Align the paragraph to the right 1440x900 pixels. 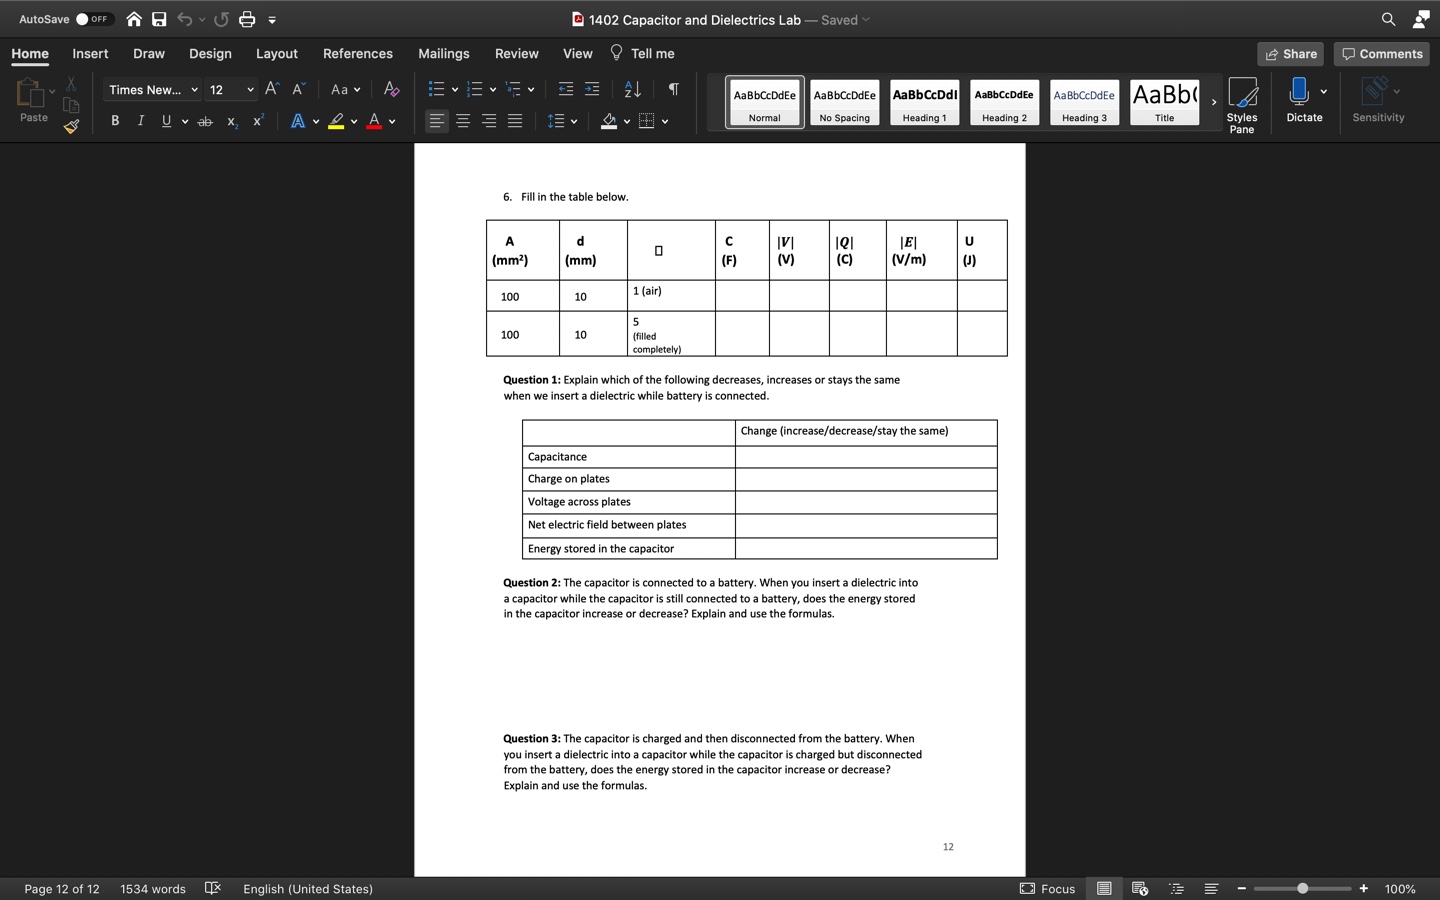(x=489, y=121)
